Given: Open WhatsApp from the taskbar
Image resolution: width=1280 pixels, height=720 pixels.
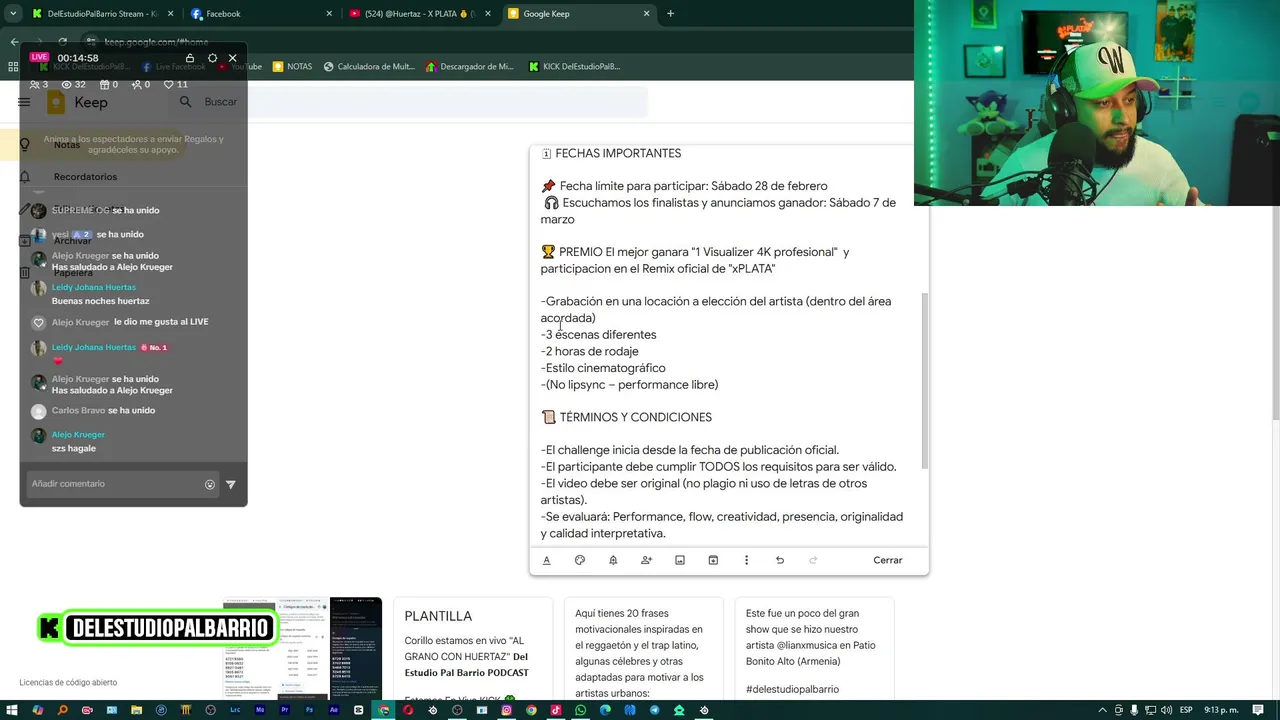Looking at the screenshot, I should [x=580, y=710].
